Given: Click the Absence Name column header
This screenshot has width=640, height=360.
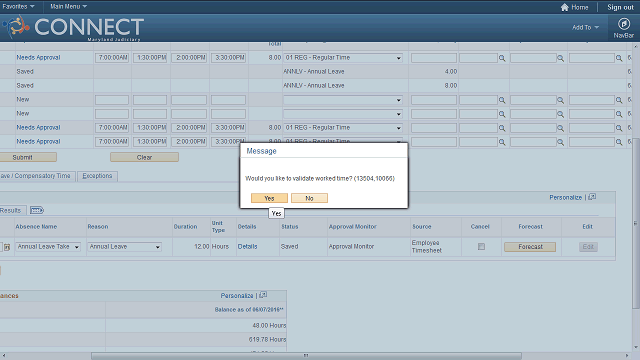Looking at the screenshot, I should tap(36, 227).
